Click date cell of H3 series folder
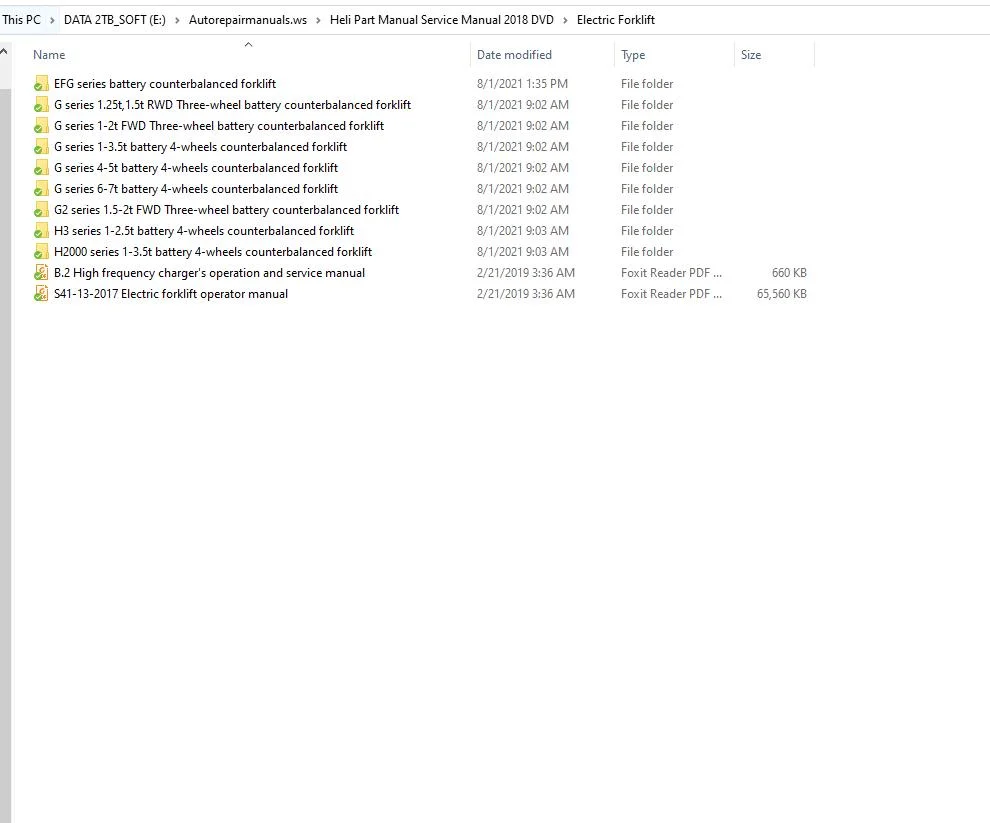 pyautogui.click(x=523, y=231)
